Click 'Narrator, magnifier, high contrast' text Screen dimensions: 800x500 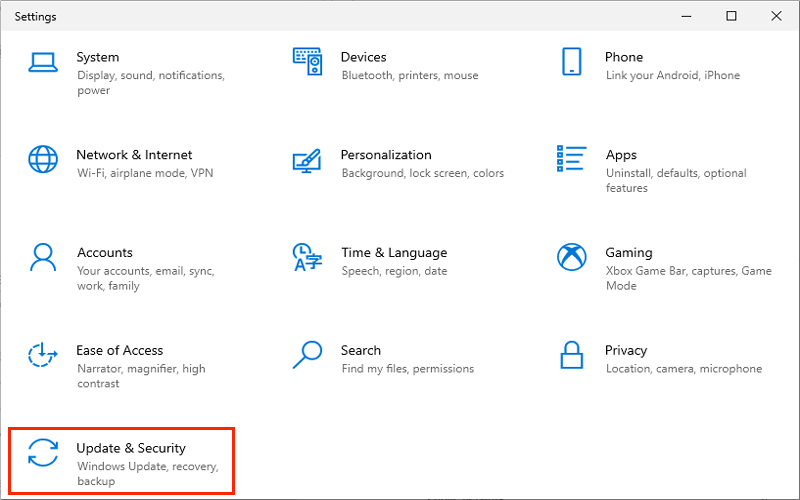141,376
